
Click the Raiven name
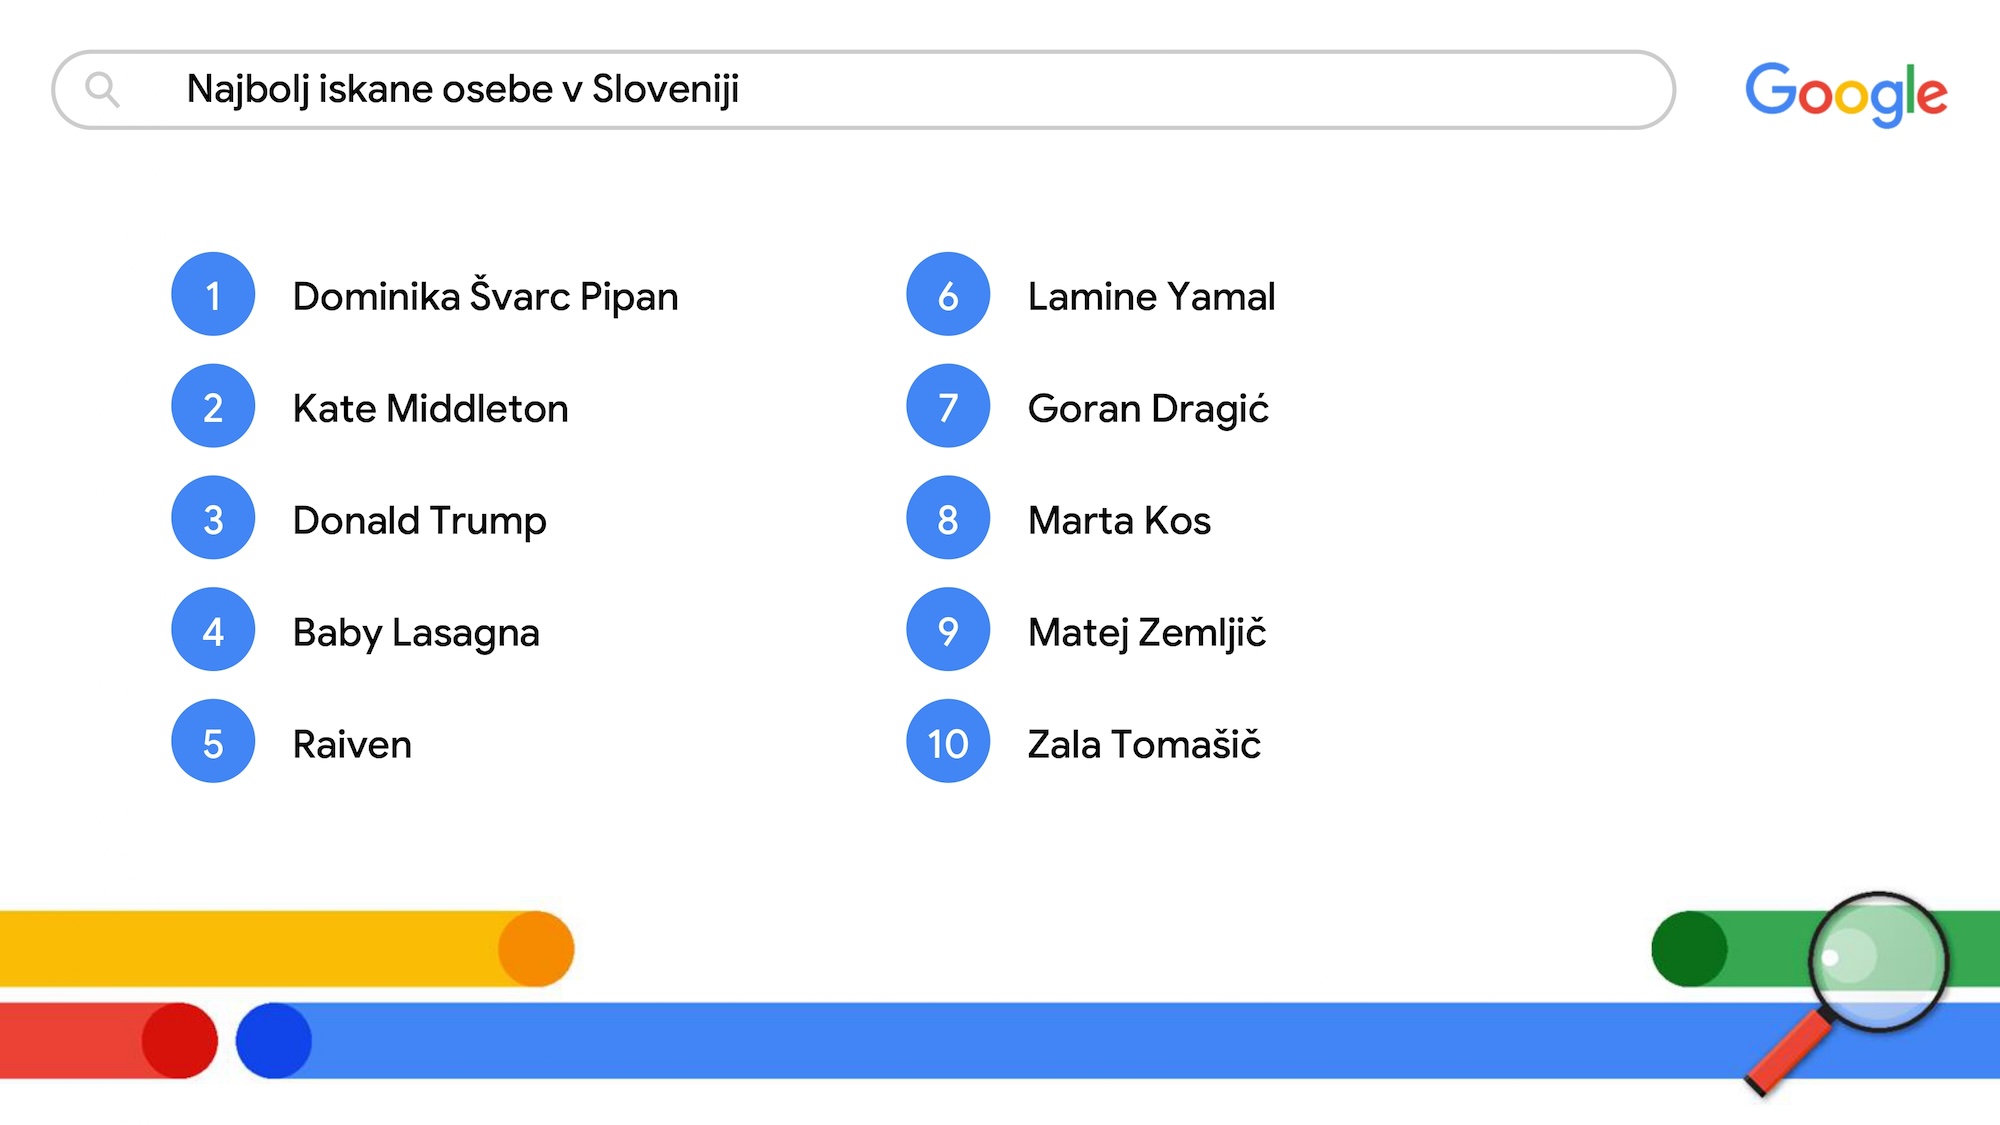pos(352,745)
